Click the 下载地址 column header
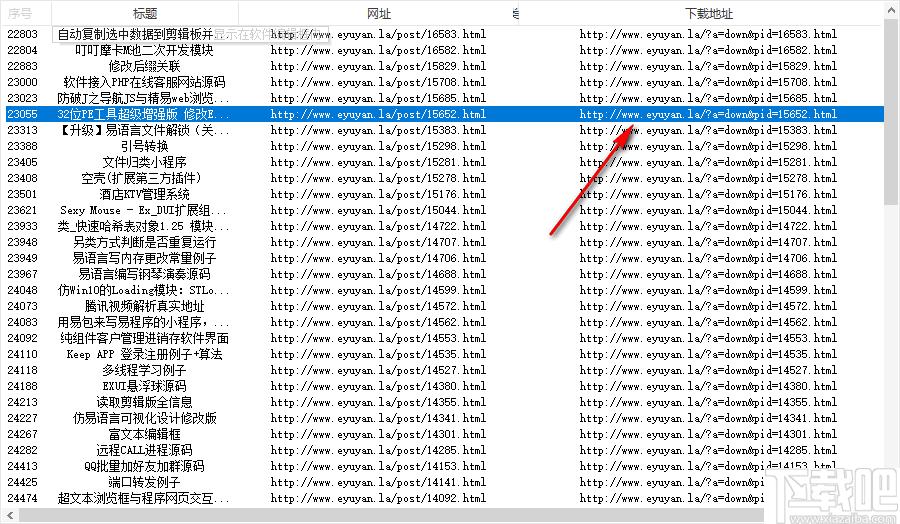Screen dimensions: 900x524 pos(708,13)
